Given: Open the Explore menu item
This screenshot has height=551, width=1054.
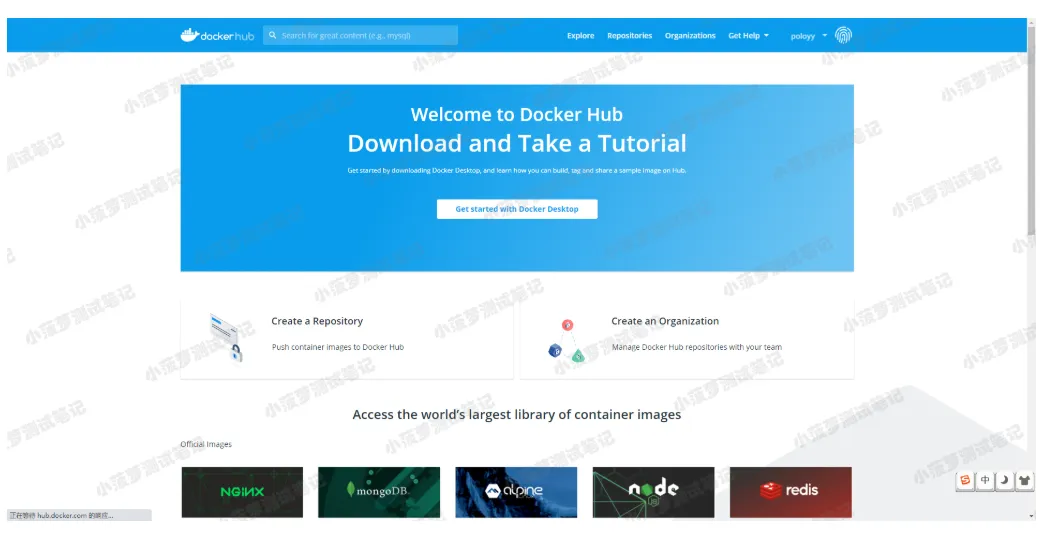Looking at the screenshot, I should [x=580, y=36].
